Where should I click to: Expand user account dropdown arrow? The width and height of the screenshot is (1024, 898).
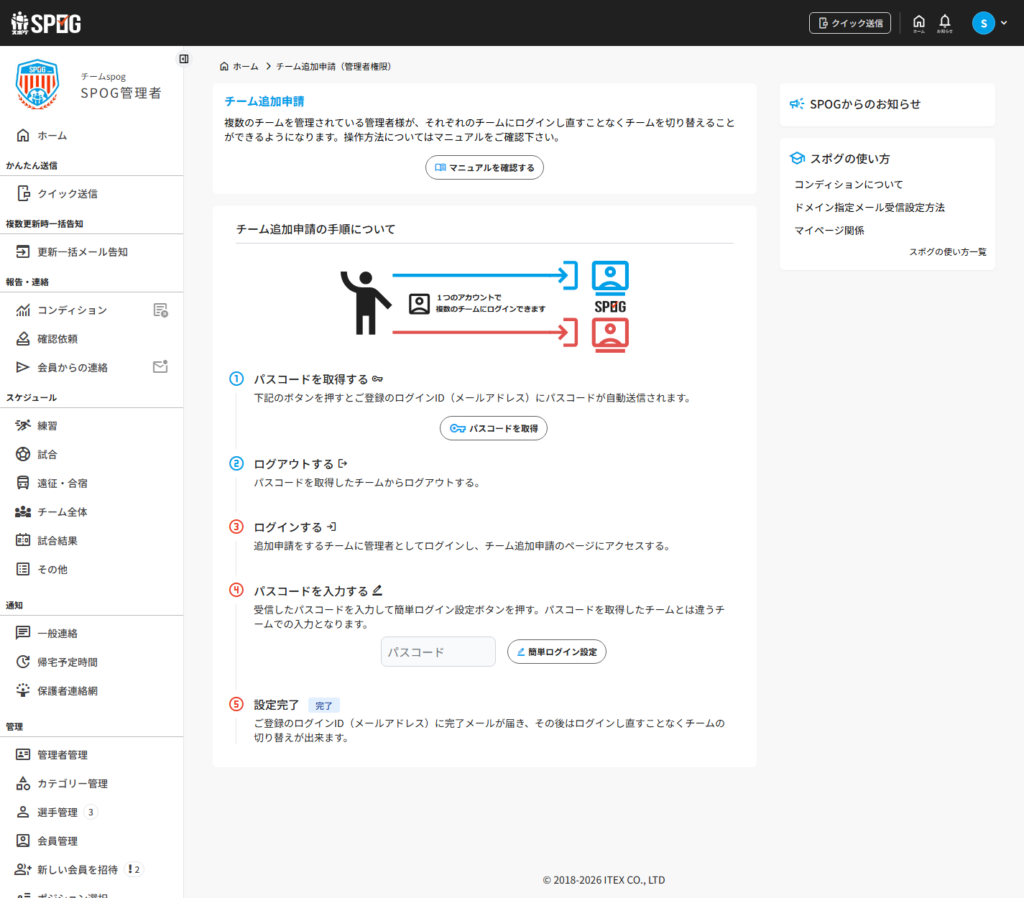pyautogui.click(x=1004, y=23)
